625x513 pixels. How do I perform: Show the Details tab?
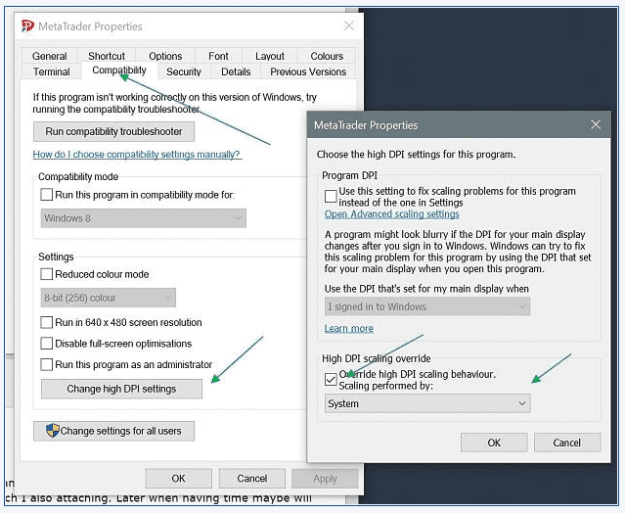pyautogui.click(x=236, y=72)
